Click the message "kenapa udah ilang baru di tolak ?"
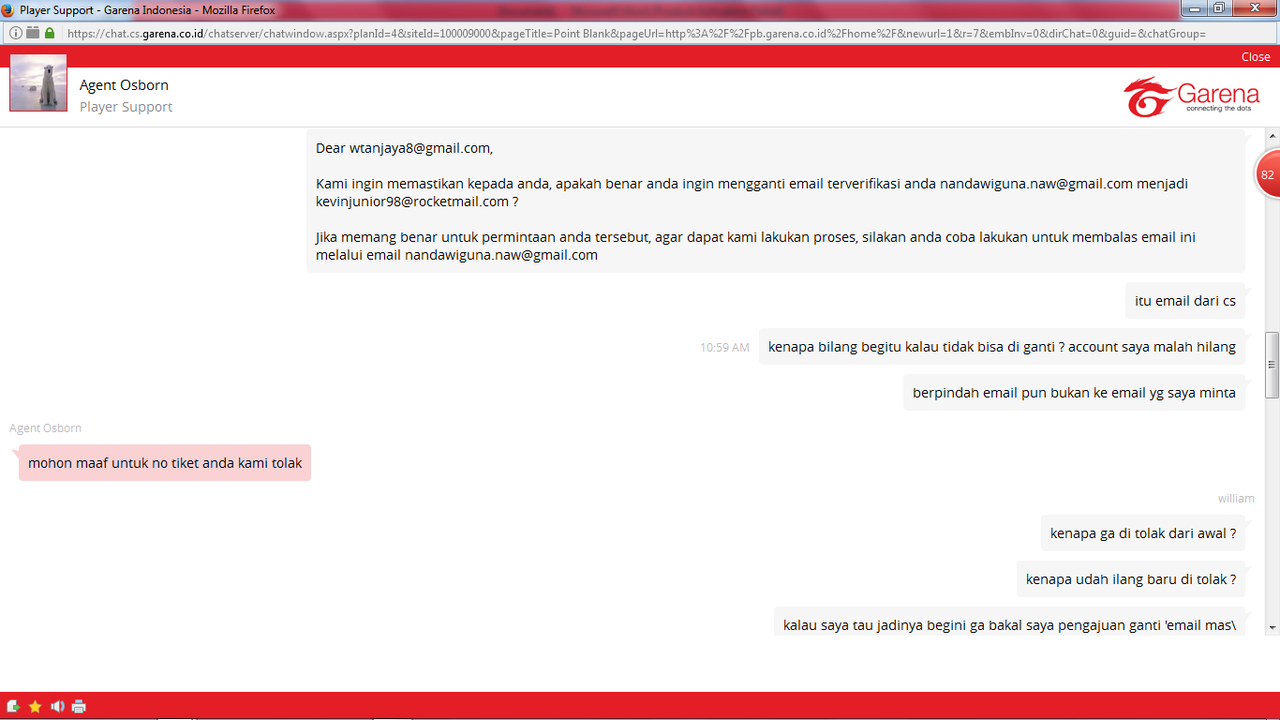1280x720 pixels. tap(1131, 579)
